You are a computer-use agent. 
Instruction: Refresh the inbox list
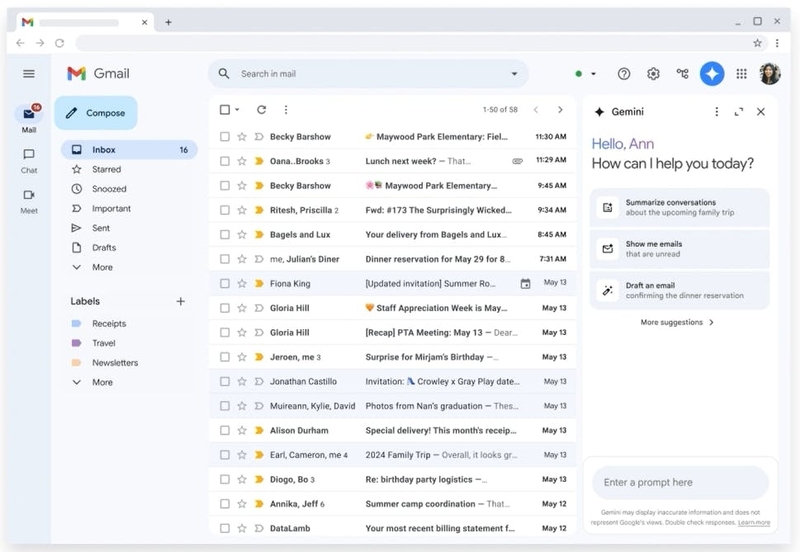coord(261,110)
